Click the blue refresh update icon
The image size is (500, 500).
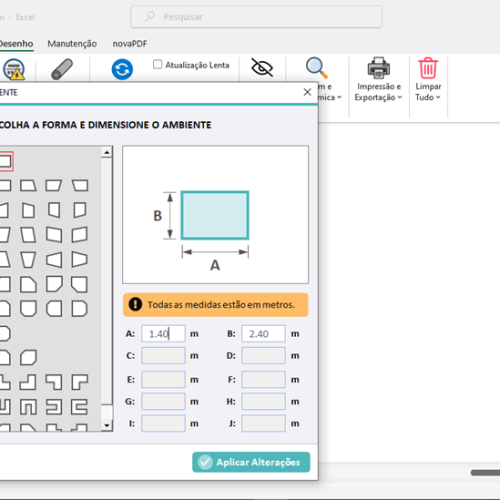click(122, 69)
